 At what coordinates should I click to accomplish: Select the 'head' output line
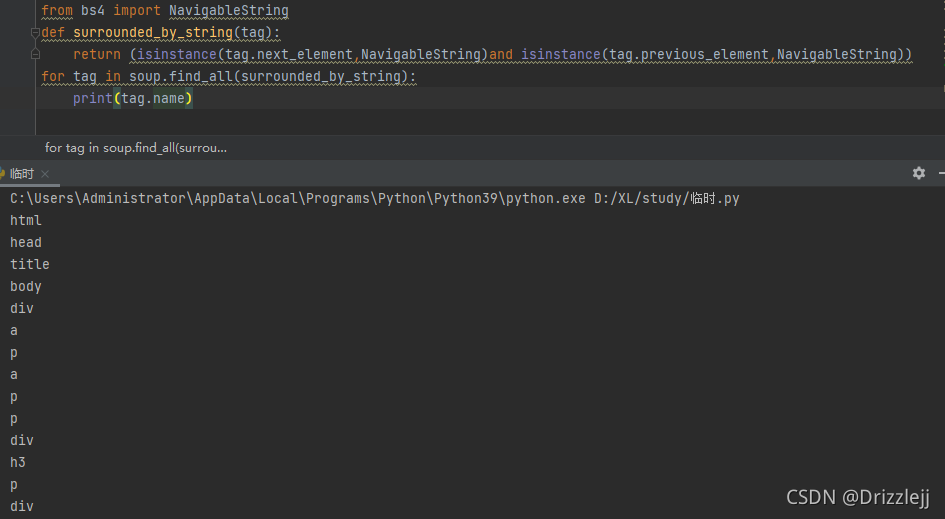click(26, 242)
